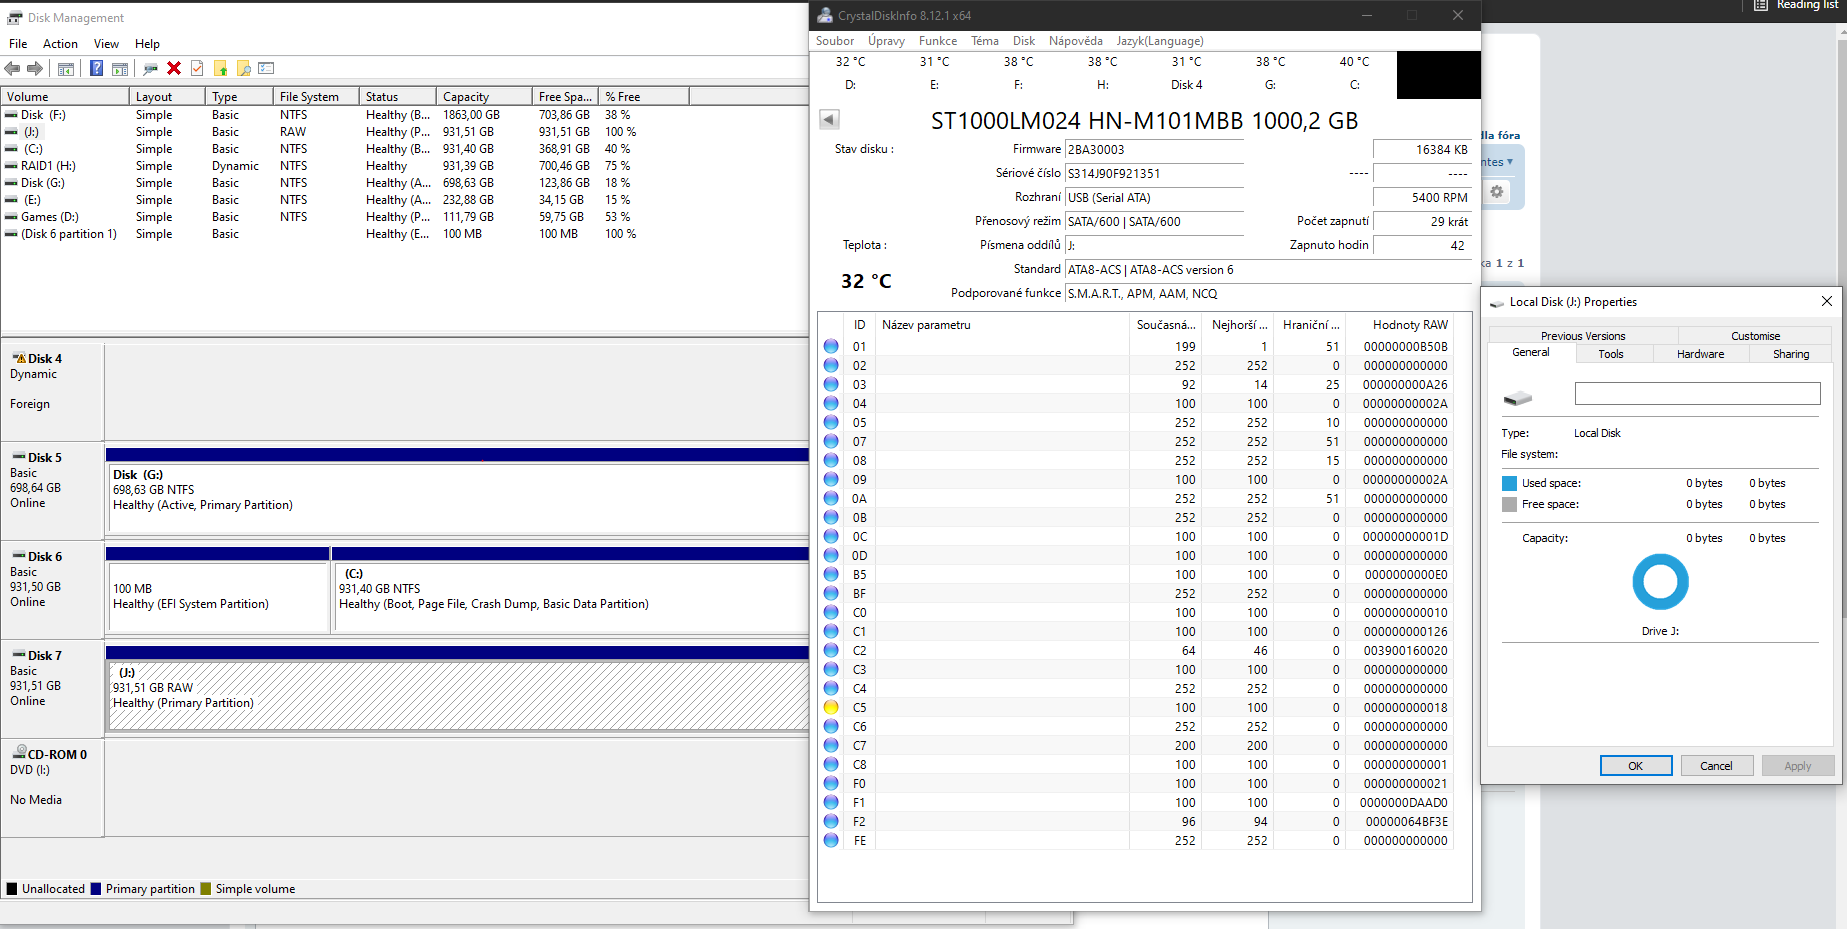
Task: Click the properties checkmark page icon
Action: click(x=197, y=68)
